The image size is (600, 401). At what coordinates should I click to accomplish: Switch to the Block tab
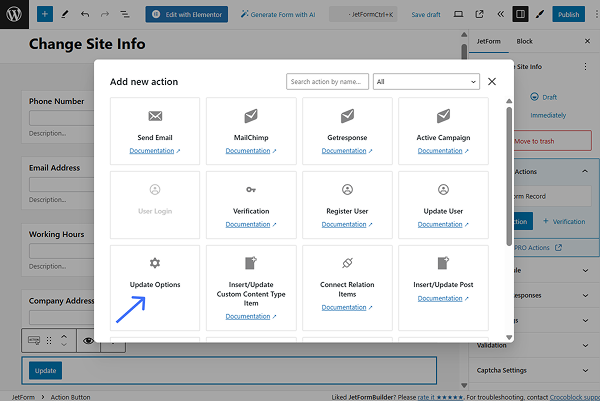524,41
